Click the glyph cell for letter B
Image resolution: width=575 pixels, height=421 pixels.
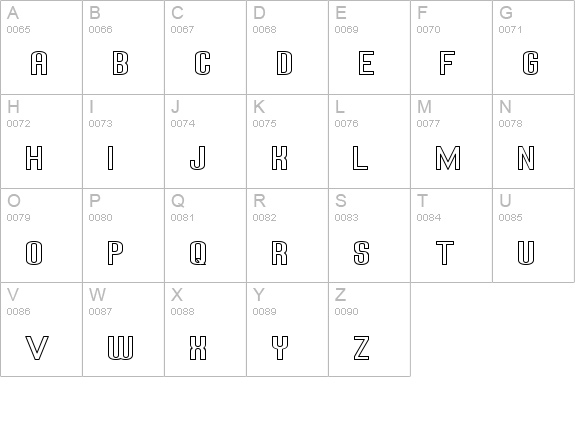(124, 47)
